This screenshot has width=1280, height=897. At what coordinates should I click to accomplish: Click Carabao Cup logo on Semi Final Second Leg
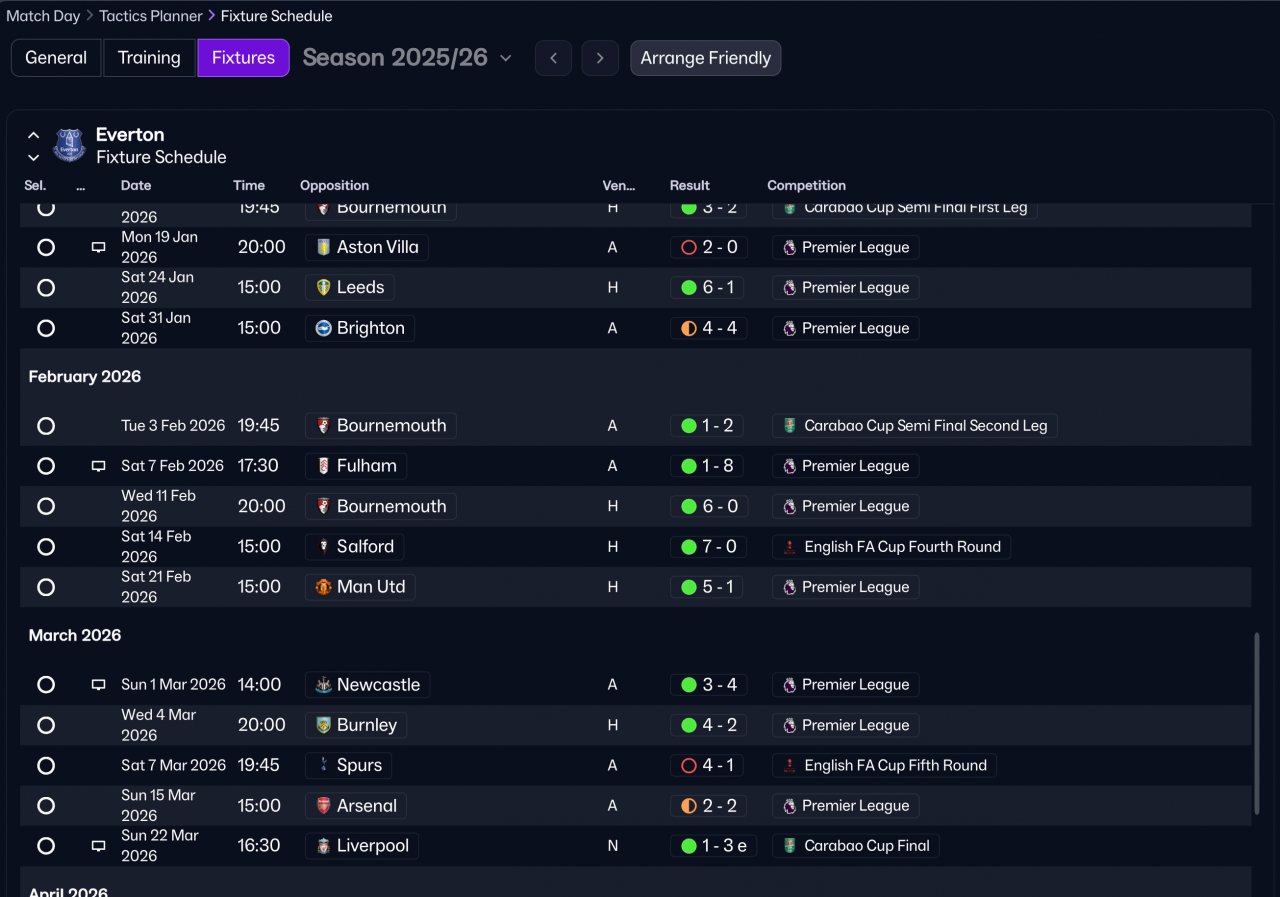point(790,426)
